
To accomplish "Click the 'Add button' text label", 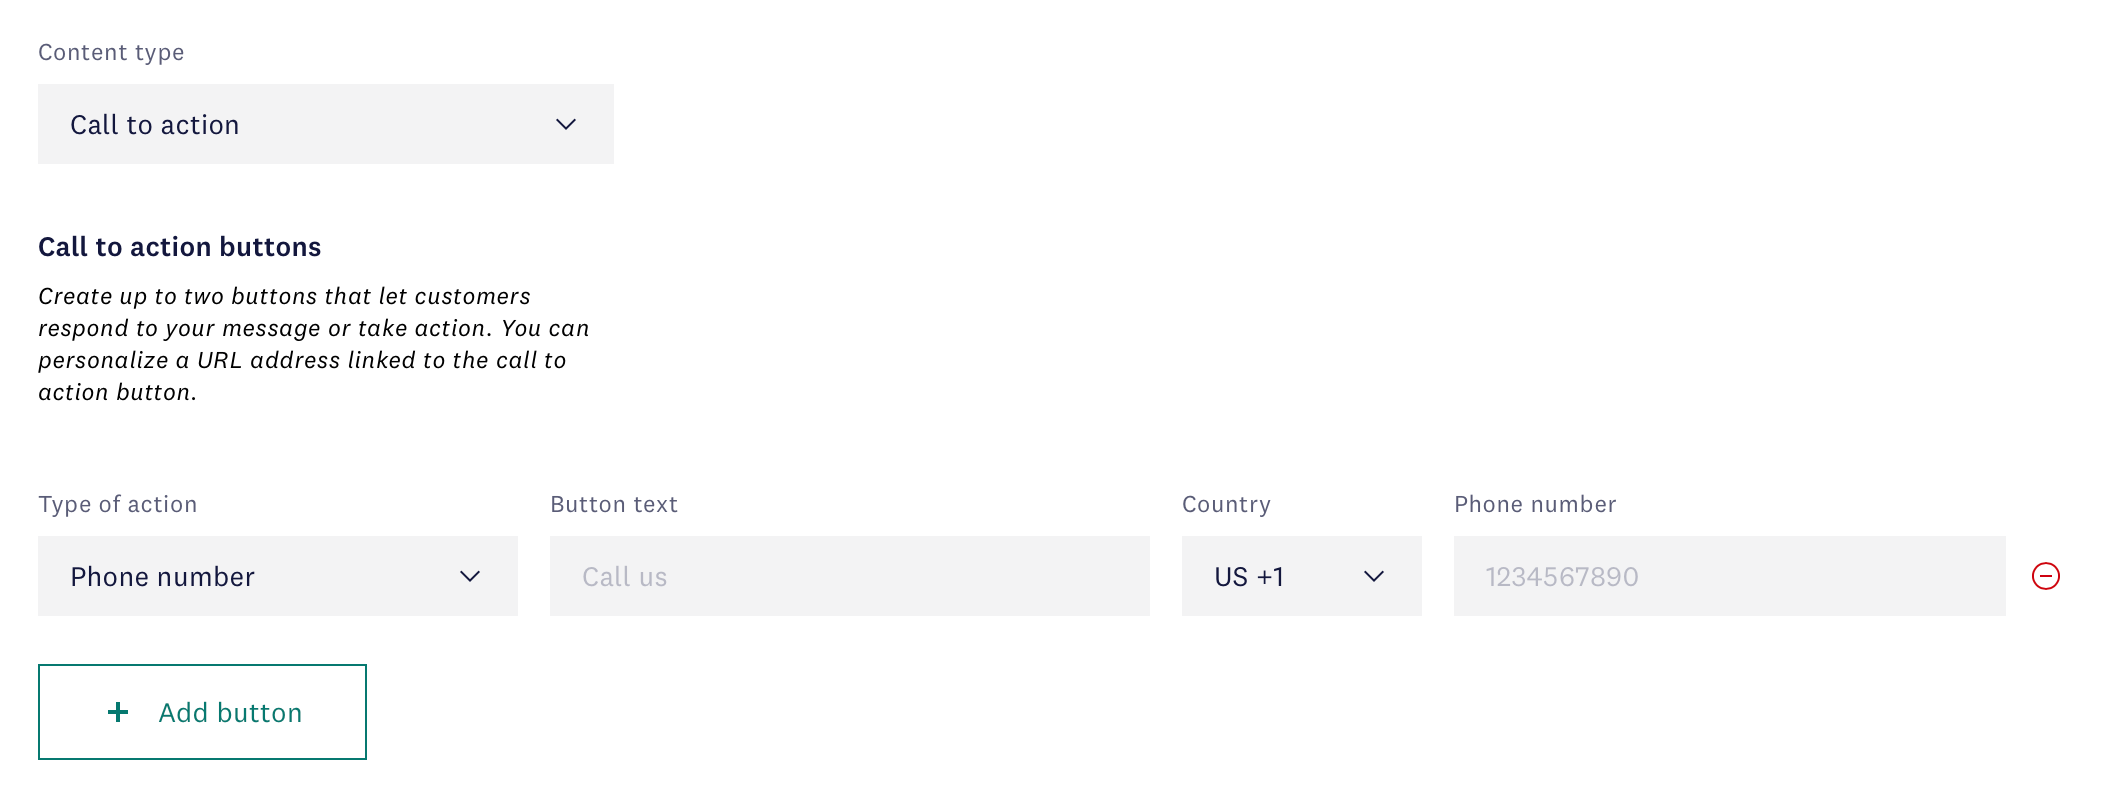I will (x=230, y=712).
